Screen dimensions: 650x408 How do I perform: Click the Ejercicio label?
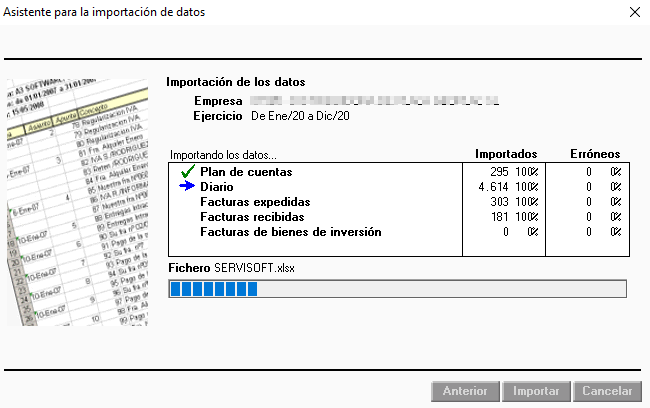point(218,116)
